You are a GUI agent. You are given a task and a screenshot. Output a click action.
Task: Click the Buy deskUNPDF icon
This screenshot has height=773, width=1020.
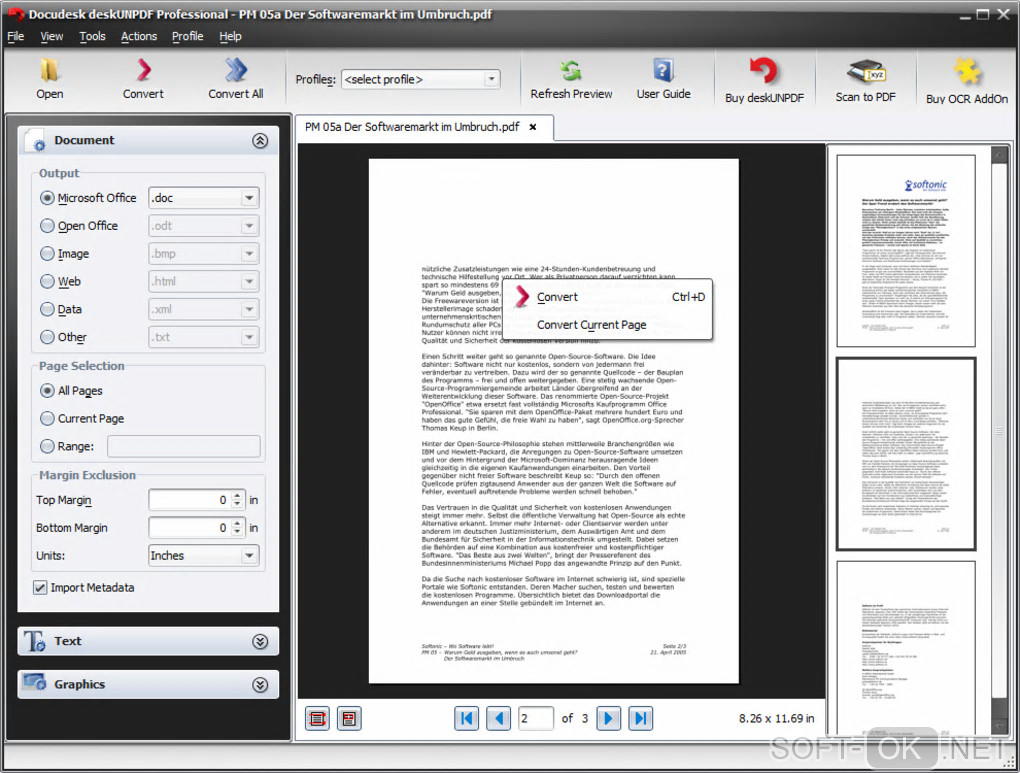(764, 72)
